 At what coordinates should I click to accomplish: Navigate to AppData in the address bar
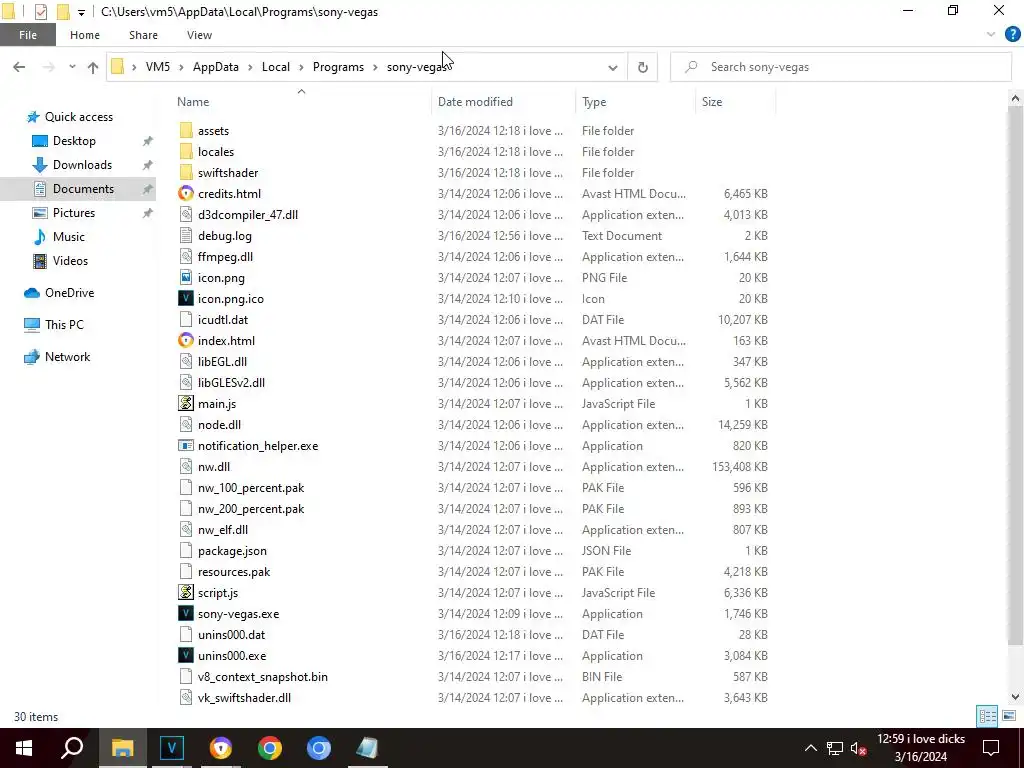click(x=216, y=67)
